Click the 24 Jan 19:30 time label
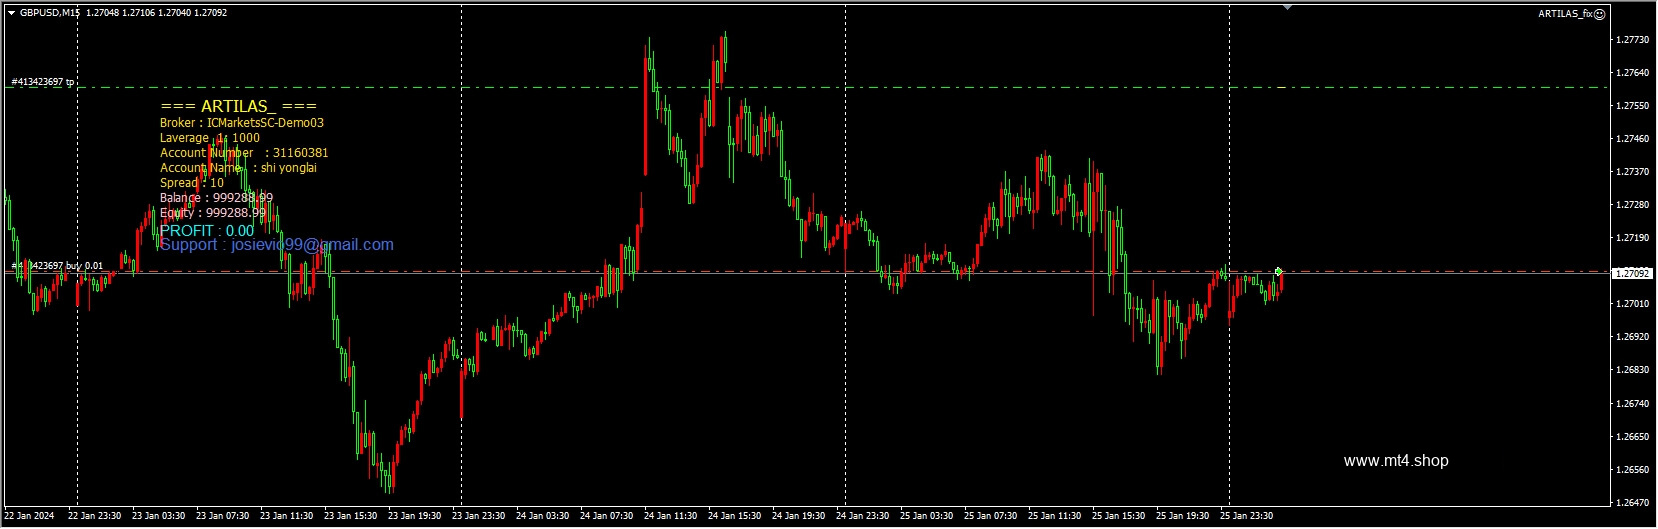Viewport: 1658px width, 529px height. (799, 517)
